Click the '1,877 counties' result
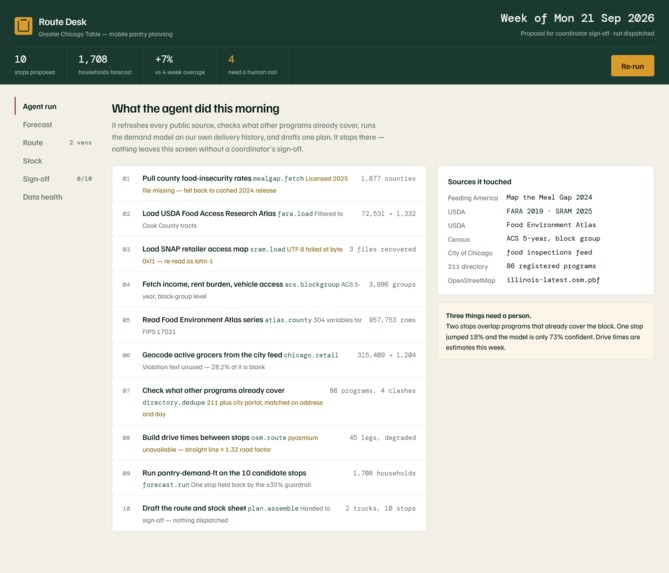This screenshot has width=669, height=573. click(388, 179)
